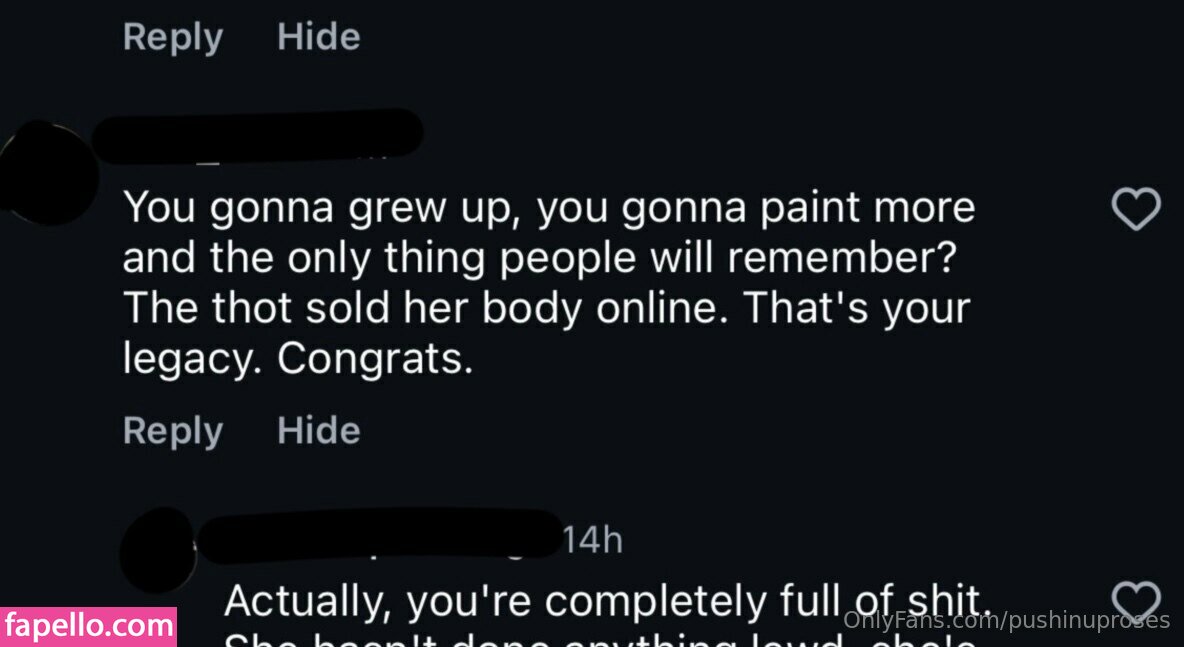Like the "You gonna grew up" comment
Viewport: 1184px width, 647px height.
pos(1136,208)
